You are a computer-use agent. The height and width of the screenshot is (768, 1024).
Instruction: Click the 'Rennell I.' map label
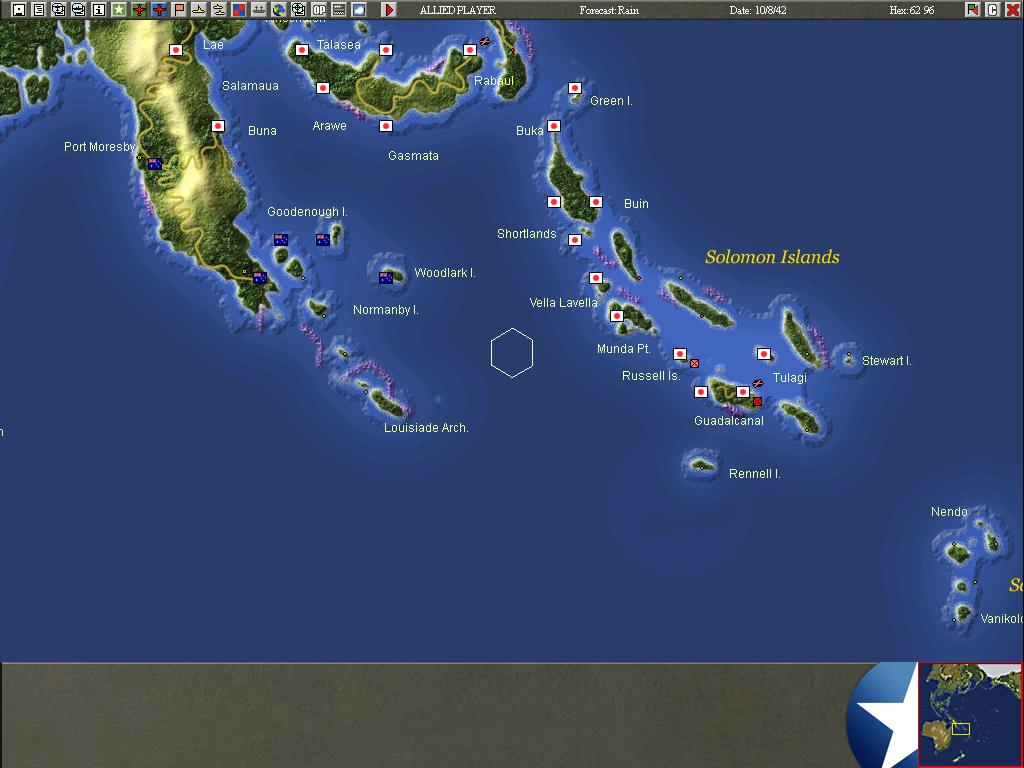[755, 473]
